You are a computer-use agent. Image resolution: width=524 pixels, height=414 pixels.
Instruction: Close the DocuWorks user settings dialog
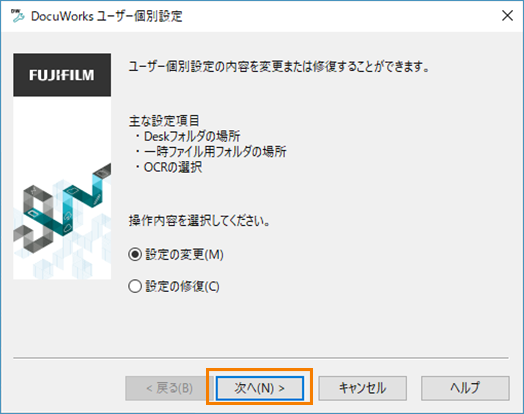(507, 15)
